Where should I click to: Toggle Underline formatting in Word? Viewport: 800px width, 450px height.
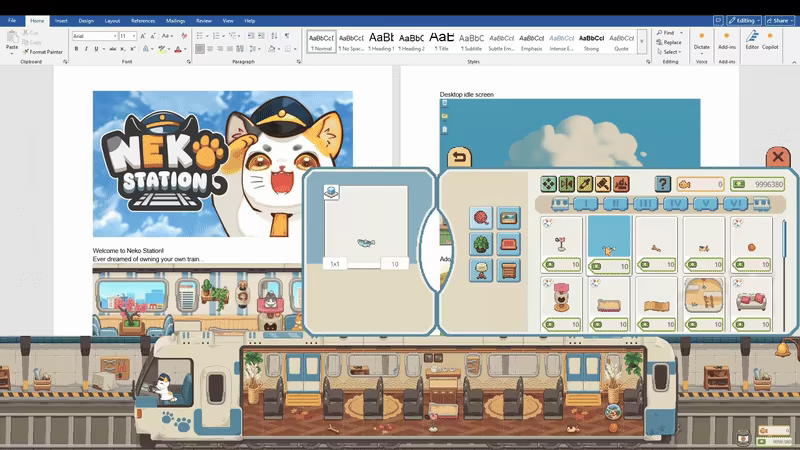click(x=95, y=49)
